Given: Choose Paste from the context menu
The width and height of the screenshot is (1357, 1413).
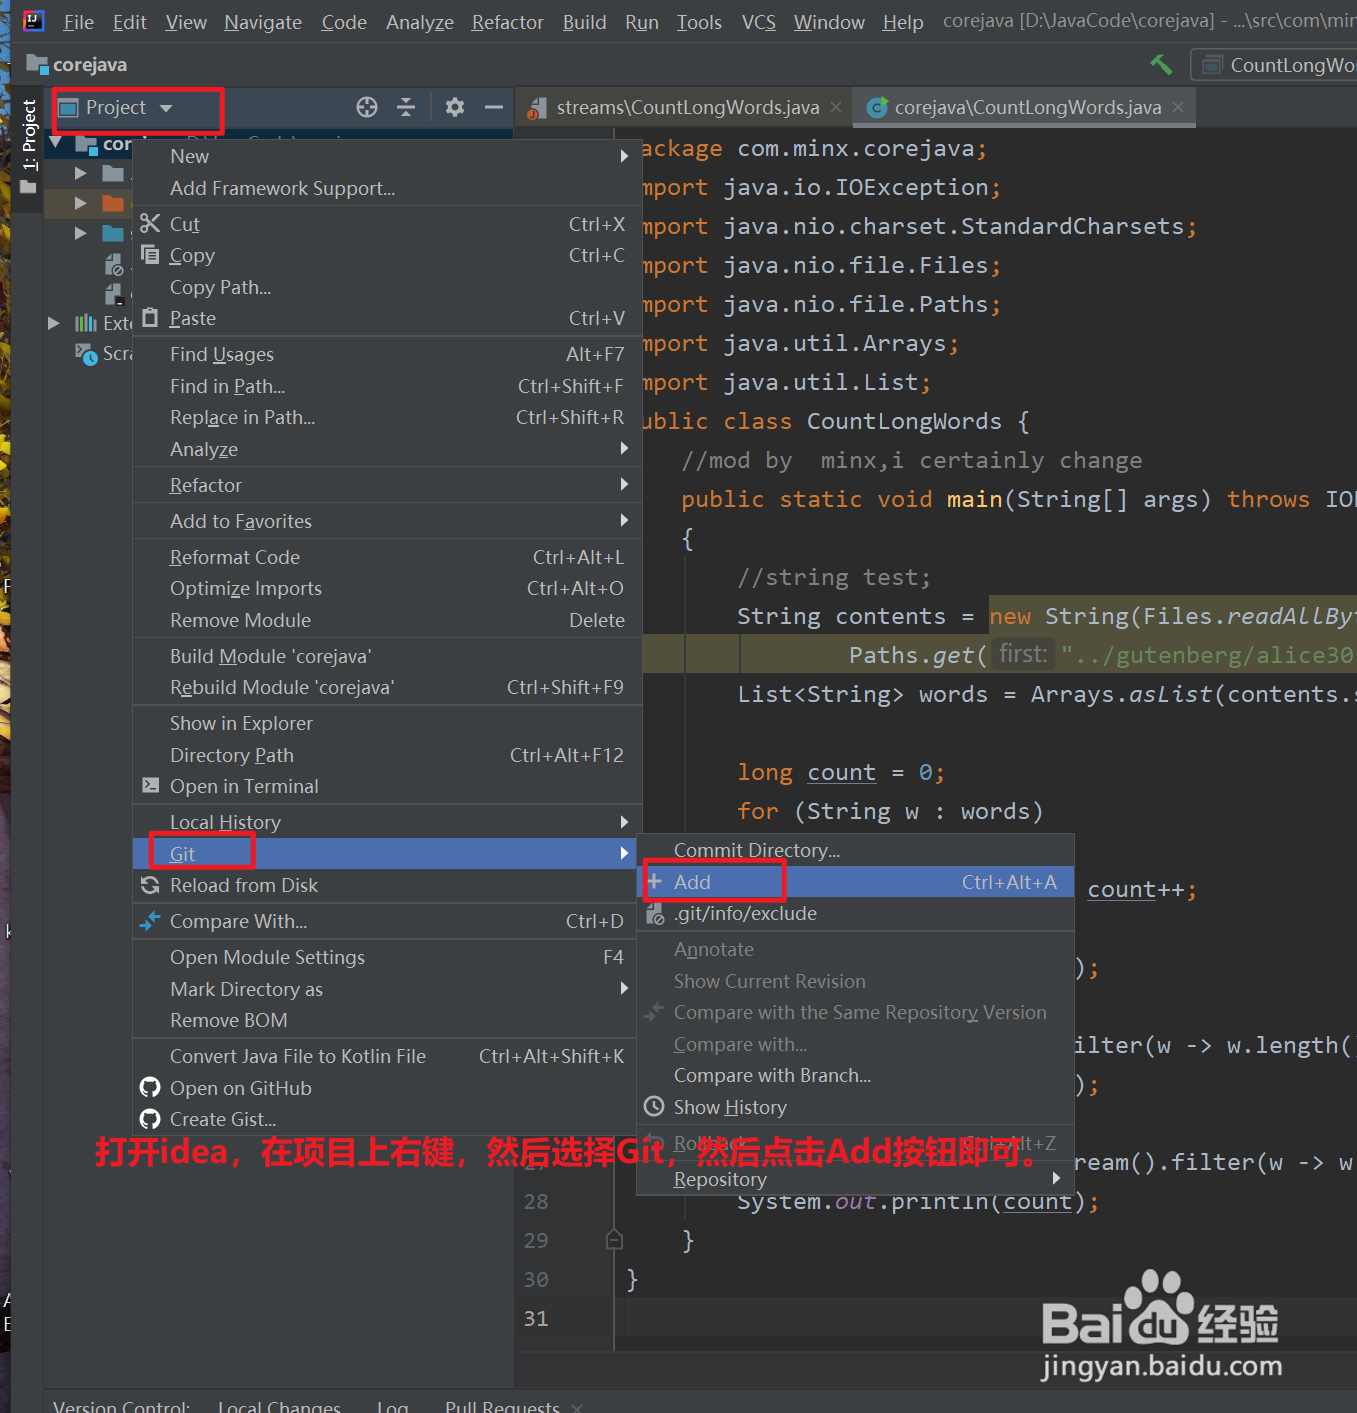Looking at the screenshot, I should pos(387,318).
